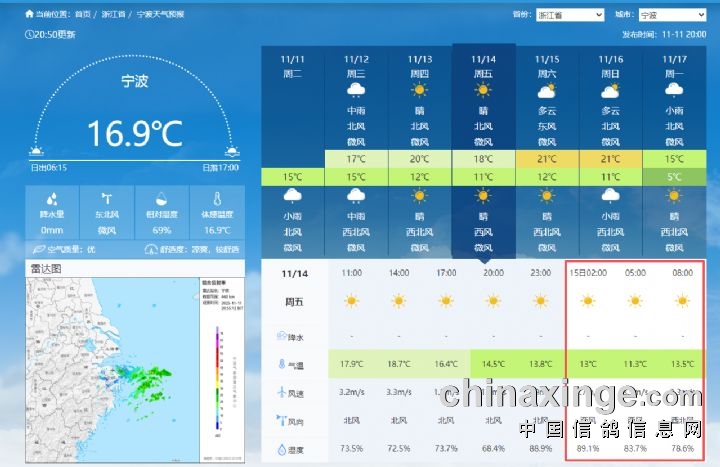The height and width of the screenshot is (467, 720).
Task: Click the air quality leaf icon
Action: (x=39, y=249)
